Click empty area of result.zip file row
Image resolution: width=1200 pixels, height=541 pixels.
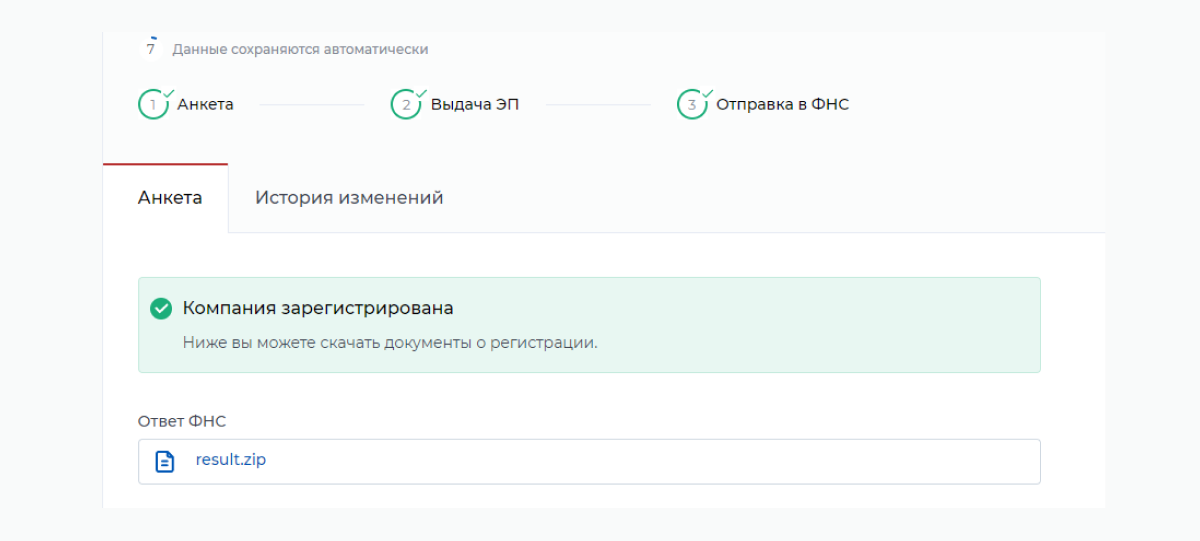tap(650, 461)
